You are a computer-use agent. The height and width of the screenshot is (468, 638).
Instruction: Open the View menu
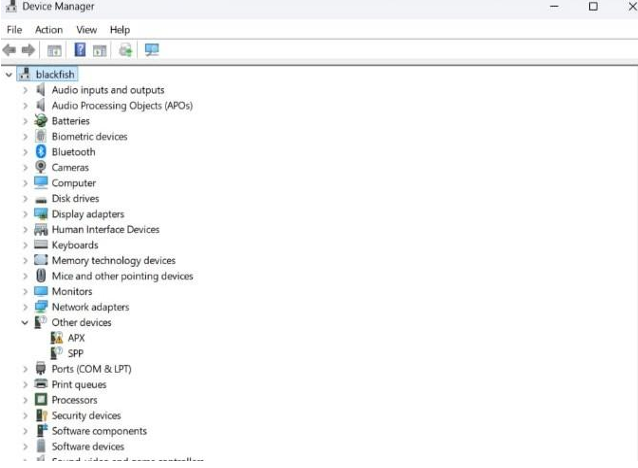click(87, 30)
